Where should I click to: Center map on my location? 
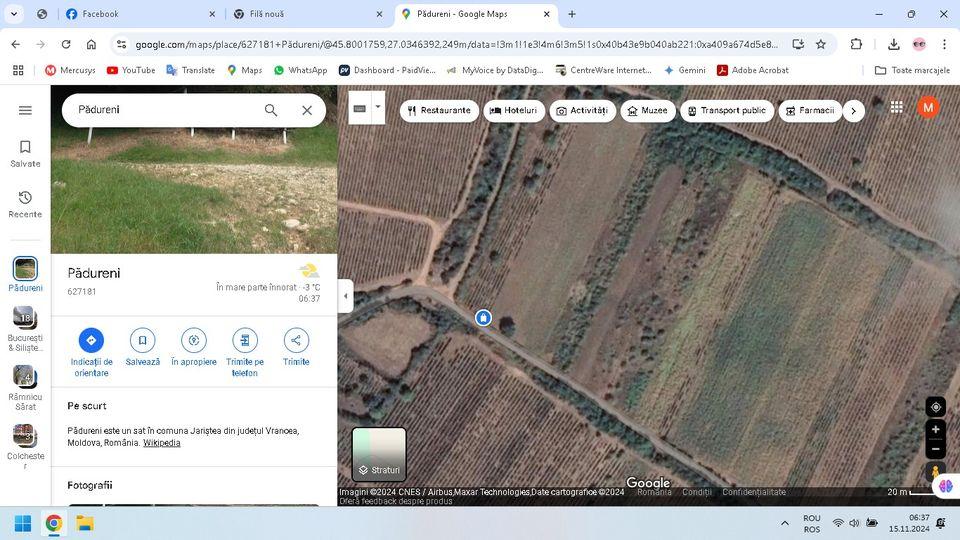coord(935,407)
